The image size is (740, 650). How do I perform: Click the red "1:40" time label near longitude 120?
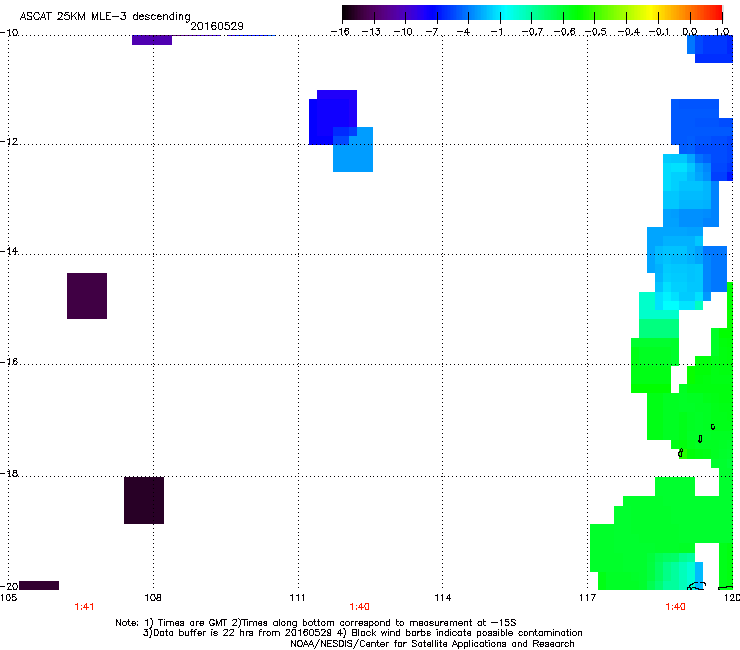[675, 607]
